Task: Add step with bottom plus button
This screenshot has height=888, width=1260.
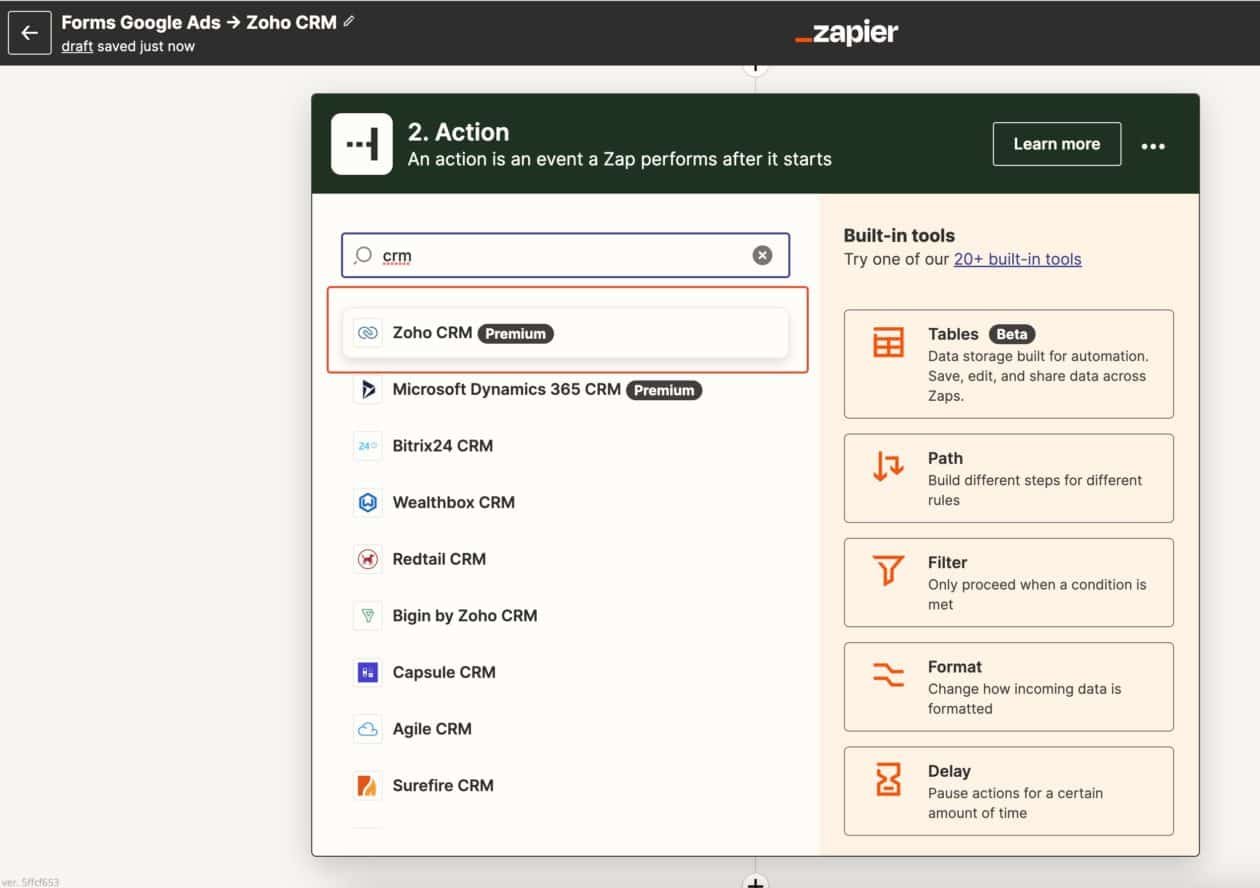Action: [x=756, y=882]
